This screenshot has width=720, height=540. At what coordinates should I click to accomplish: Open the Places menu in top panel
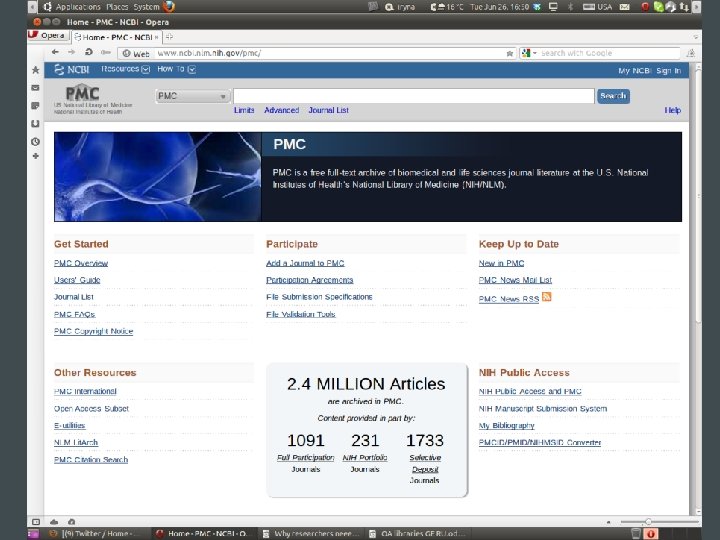pyautogui.click(x=117, y=7)
